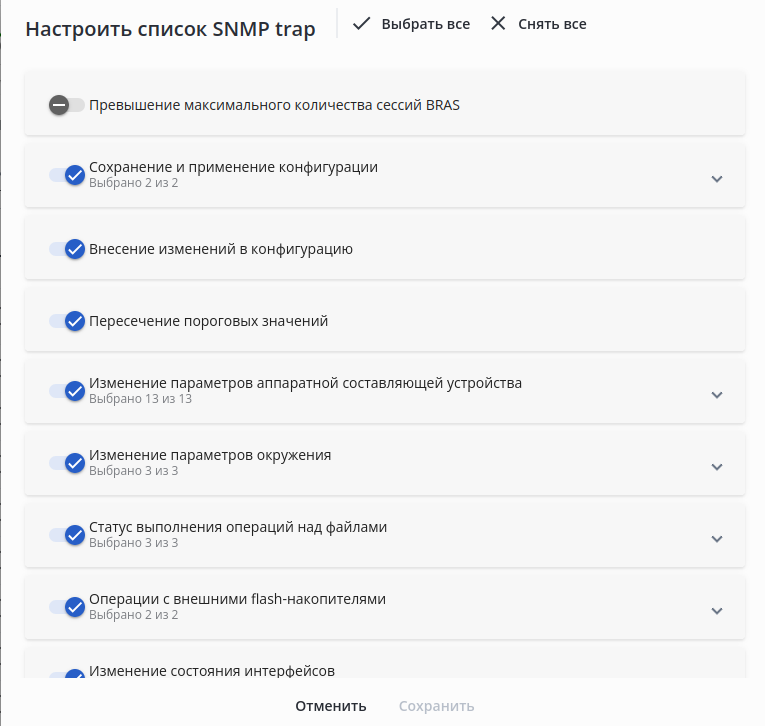This screenshot has width=765, height=726.
Task: Toggle the Изменение параметров окружения switch
Action: point(67,463)
